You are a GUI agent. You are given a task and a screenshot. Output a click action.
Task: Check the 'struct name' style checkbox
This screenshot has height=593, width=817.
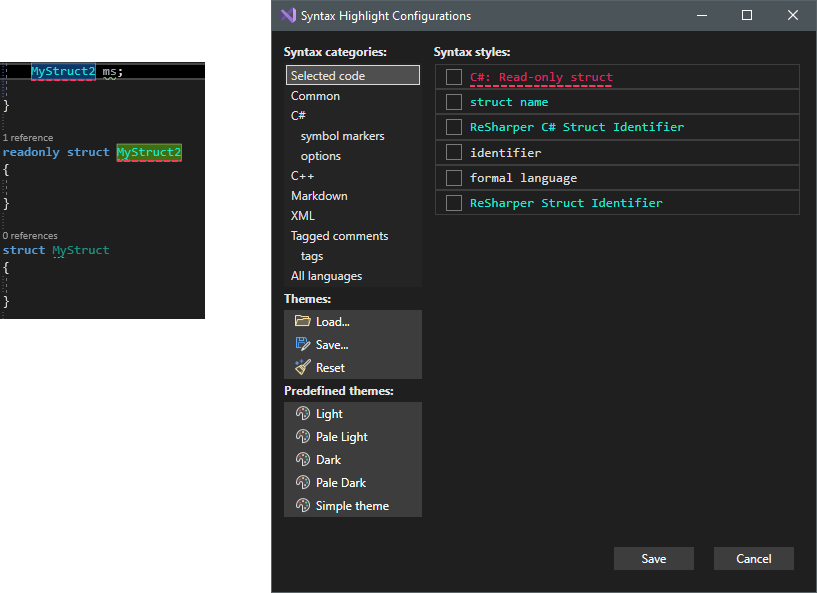[453, 101]
